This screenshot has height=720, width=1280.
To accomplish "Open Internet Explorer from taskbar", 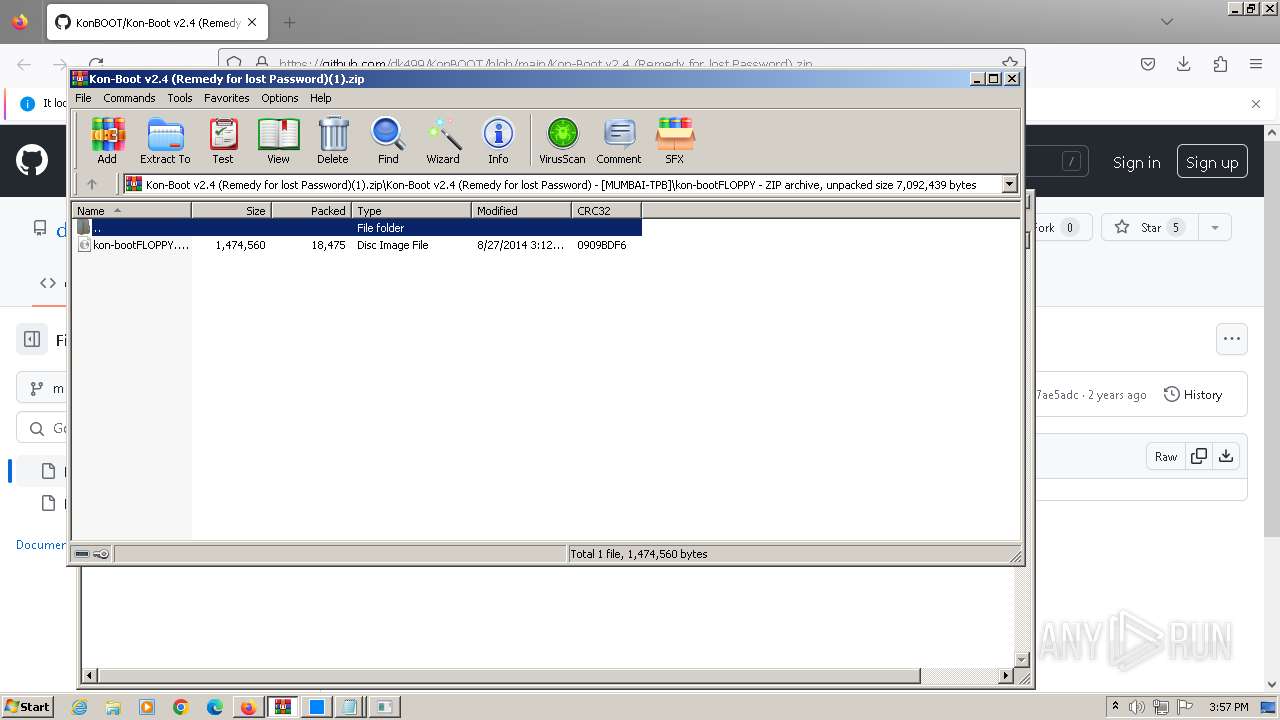I will click(x=79, y=707).
